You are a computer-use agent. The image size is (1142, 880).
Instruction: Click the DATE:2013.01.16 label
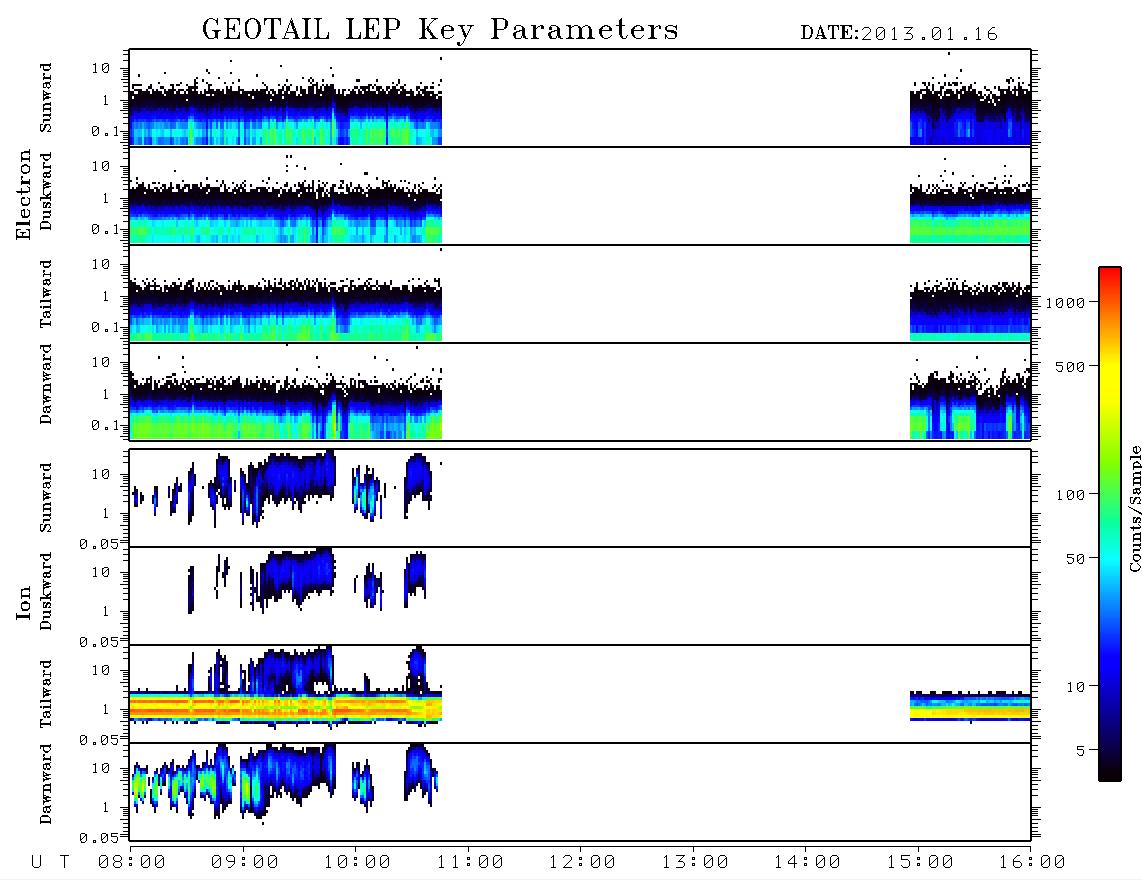(899, 34)
